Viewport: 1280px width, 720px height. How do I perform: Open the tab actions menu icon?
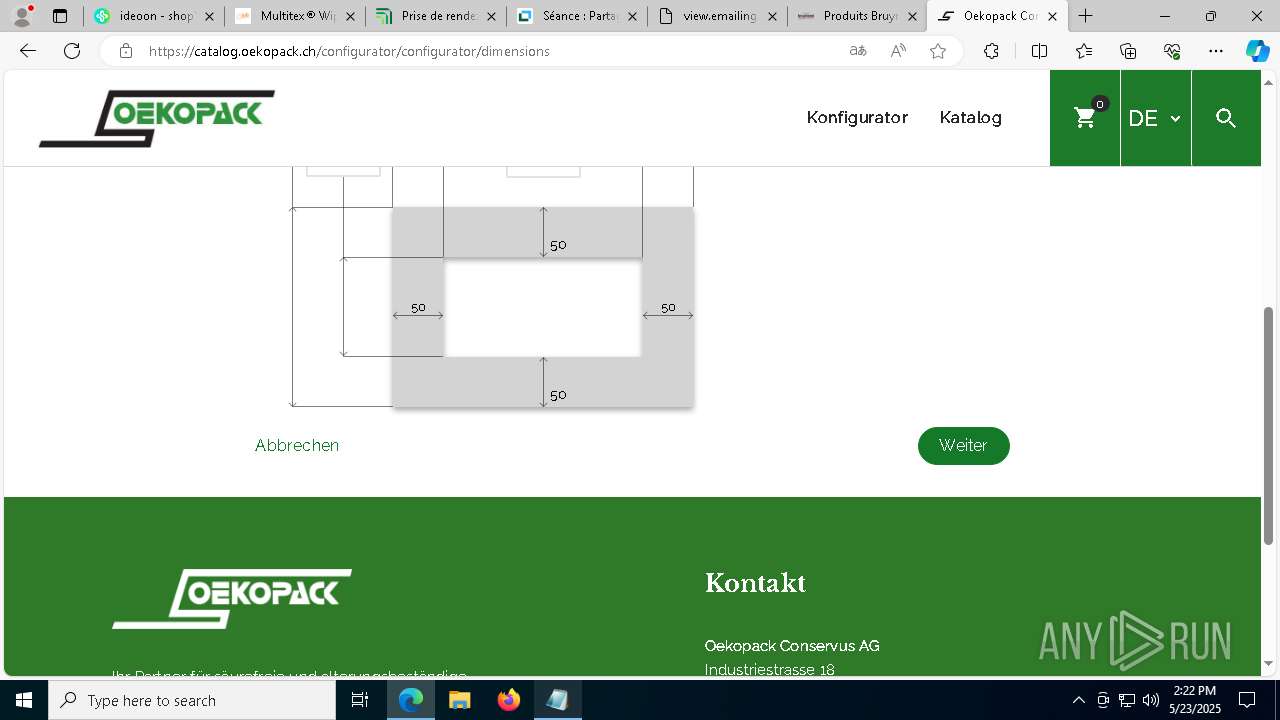[x=60, y=16]
